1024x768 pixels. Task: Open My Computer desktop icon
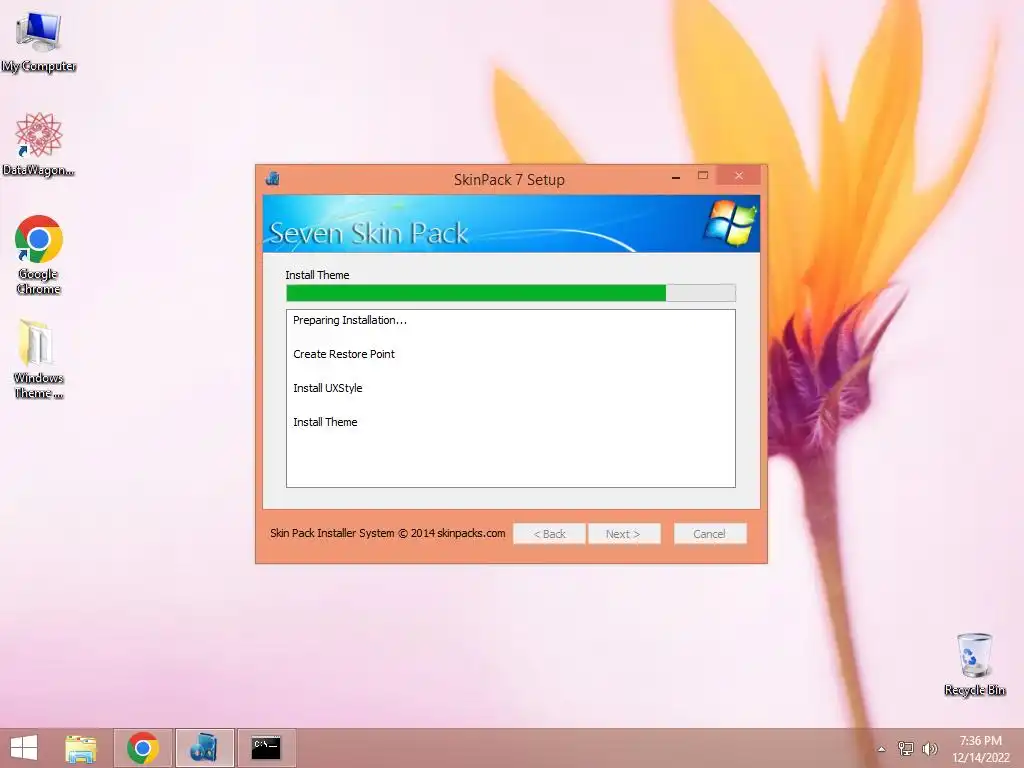39,42
